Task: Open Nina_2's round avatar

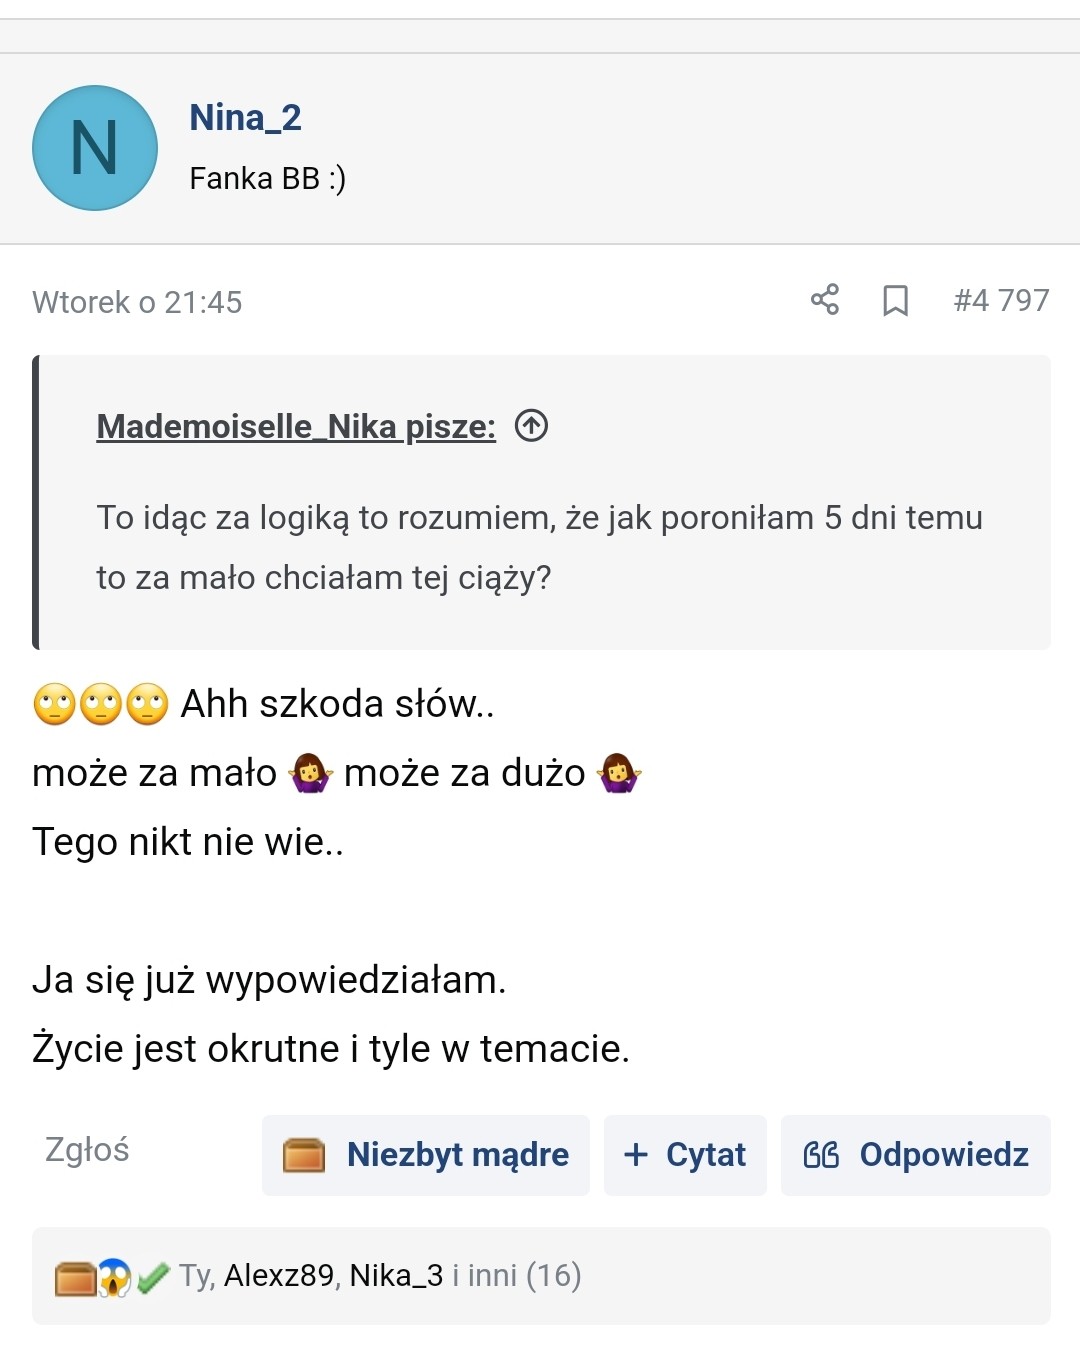Action: click(x=95, y=148)
